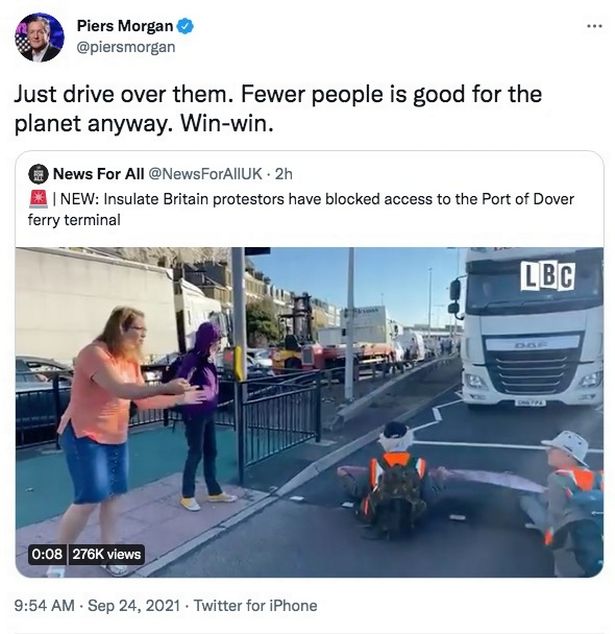This screenshot has width=615, height=634.
Task: Open the 9:54 AM timestamp link
Action: point(44,606)
